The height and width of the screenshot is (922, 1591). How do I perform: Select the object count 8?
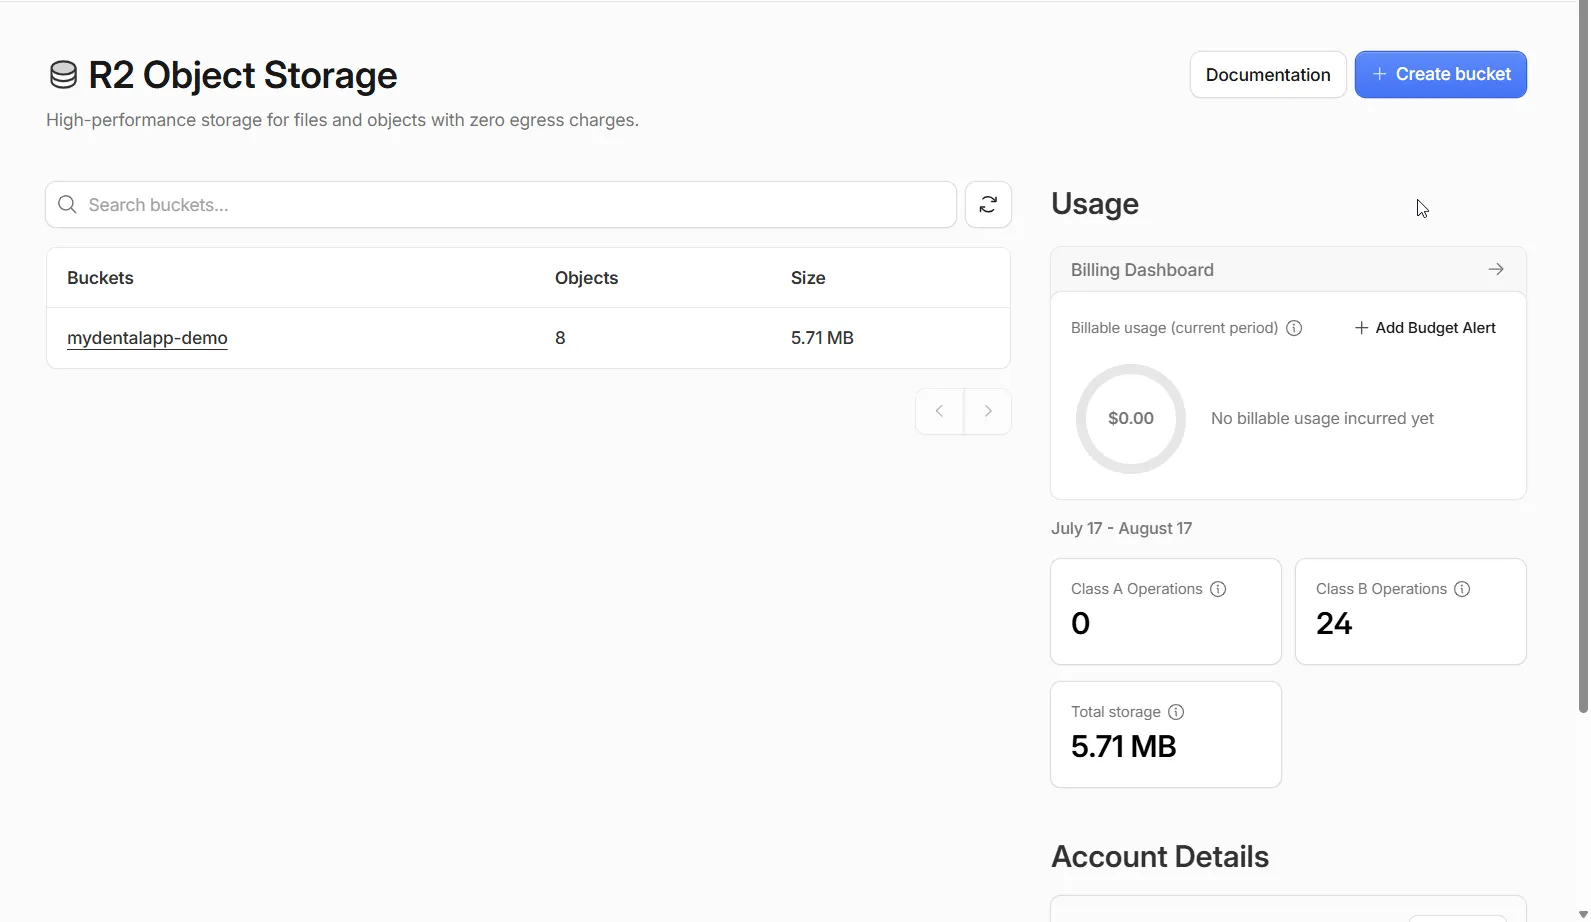[x=560, y=338]
